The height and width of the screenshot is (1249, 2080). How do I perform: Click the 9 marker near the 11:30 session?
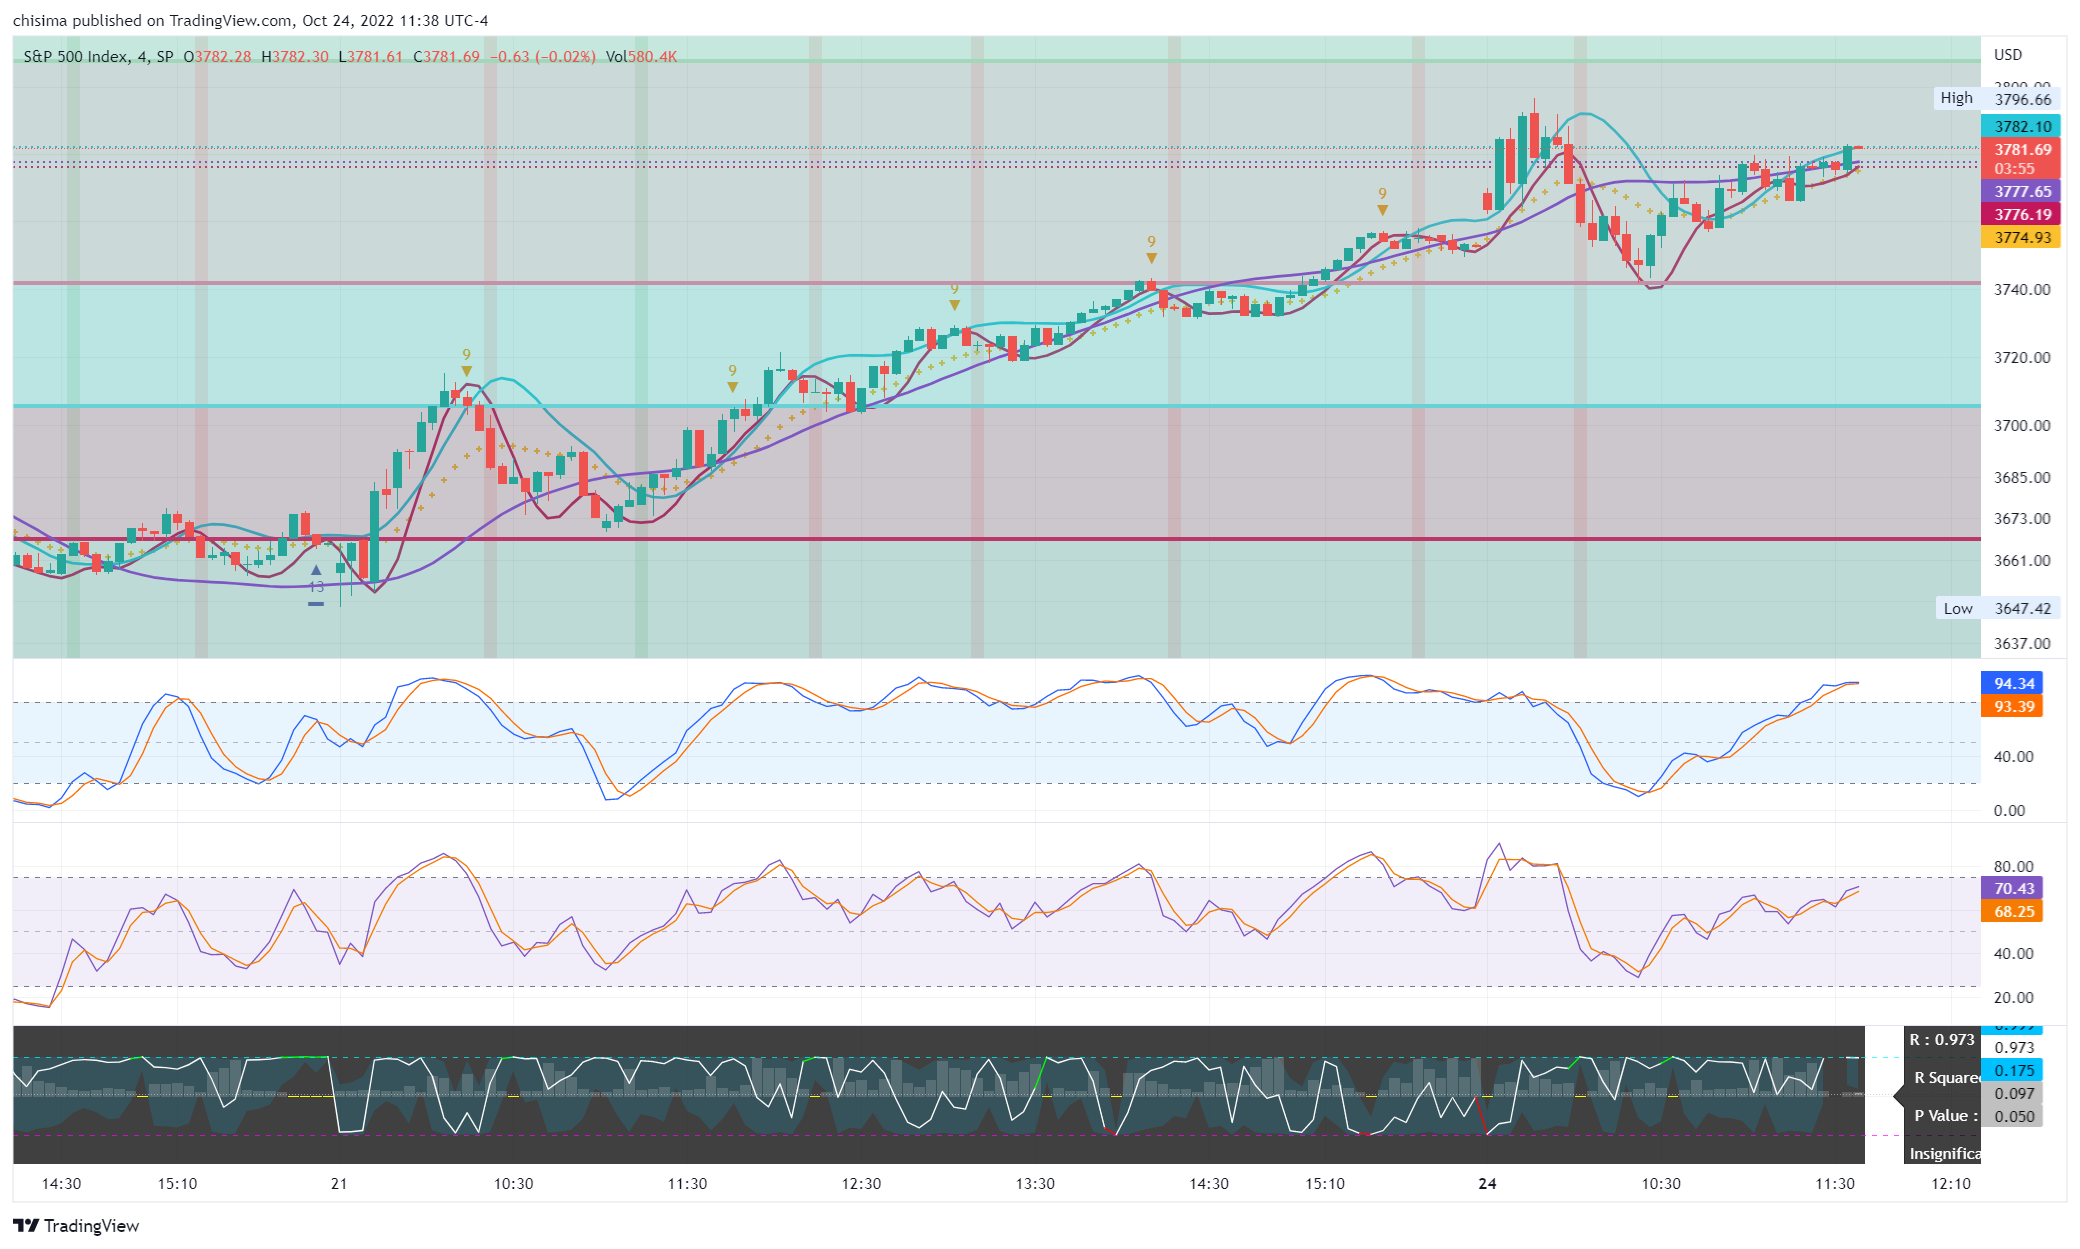[732, 377]
